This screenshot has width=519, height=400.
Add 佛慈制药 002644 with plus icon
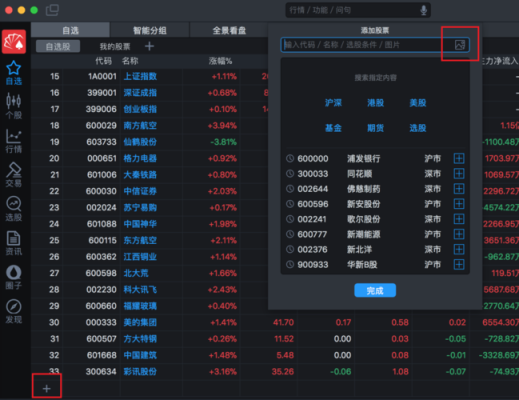pyautogui.click(x=459, y=189)
